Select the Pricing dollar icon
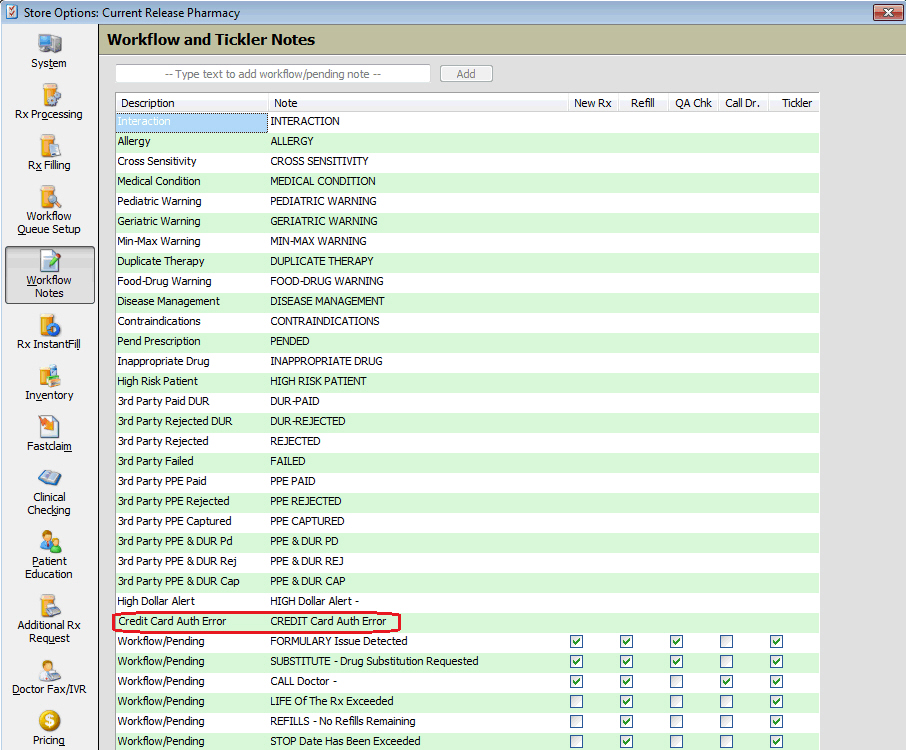The image size is (906, 750). pyautogui.click(x=49, y=721)
